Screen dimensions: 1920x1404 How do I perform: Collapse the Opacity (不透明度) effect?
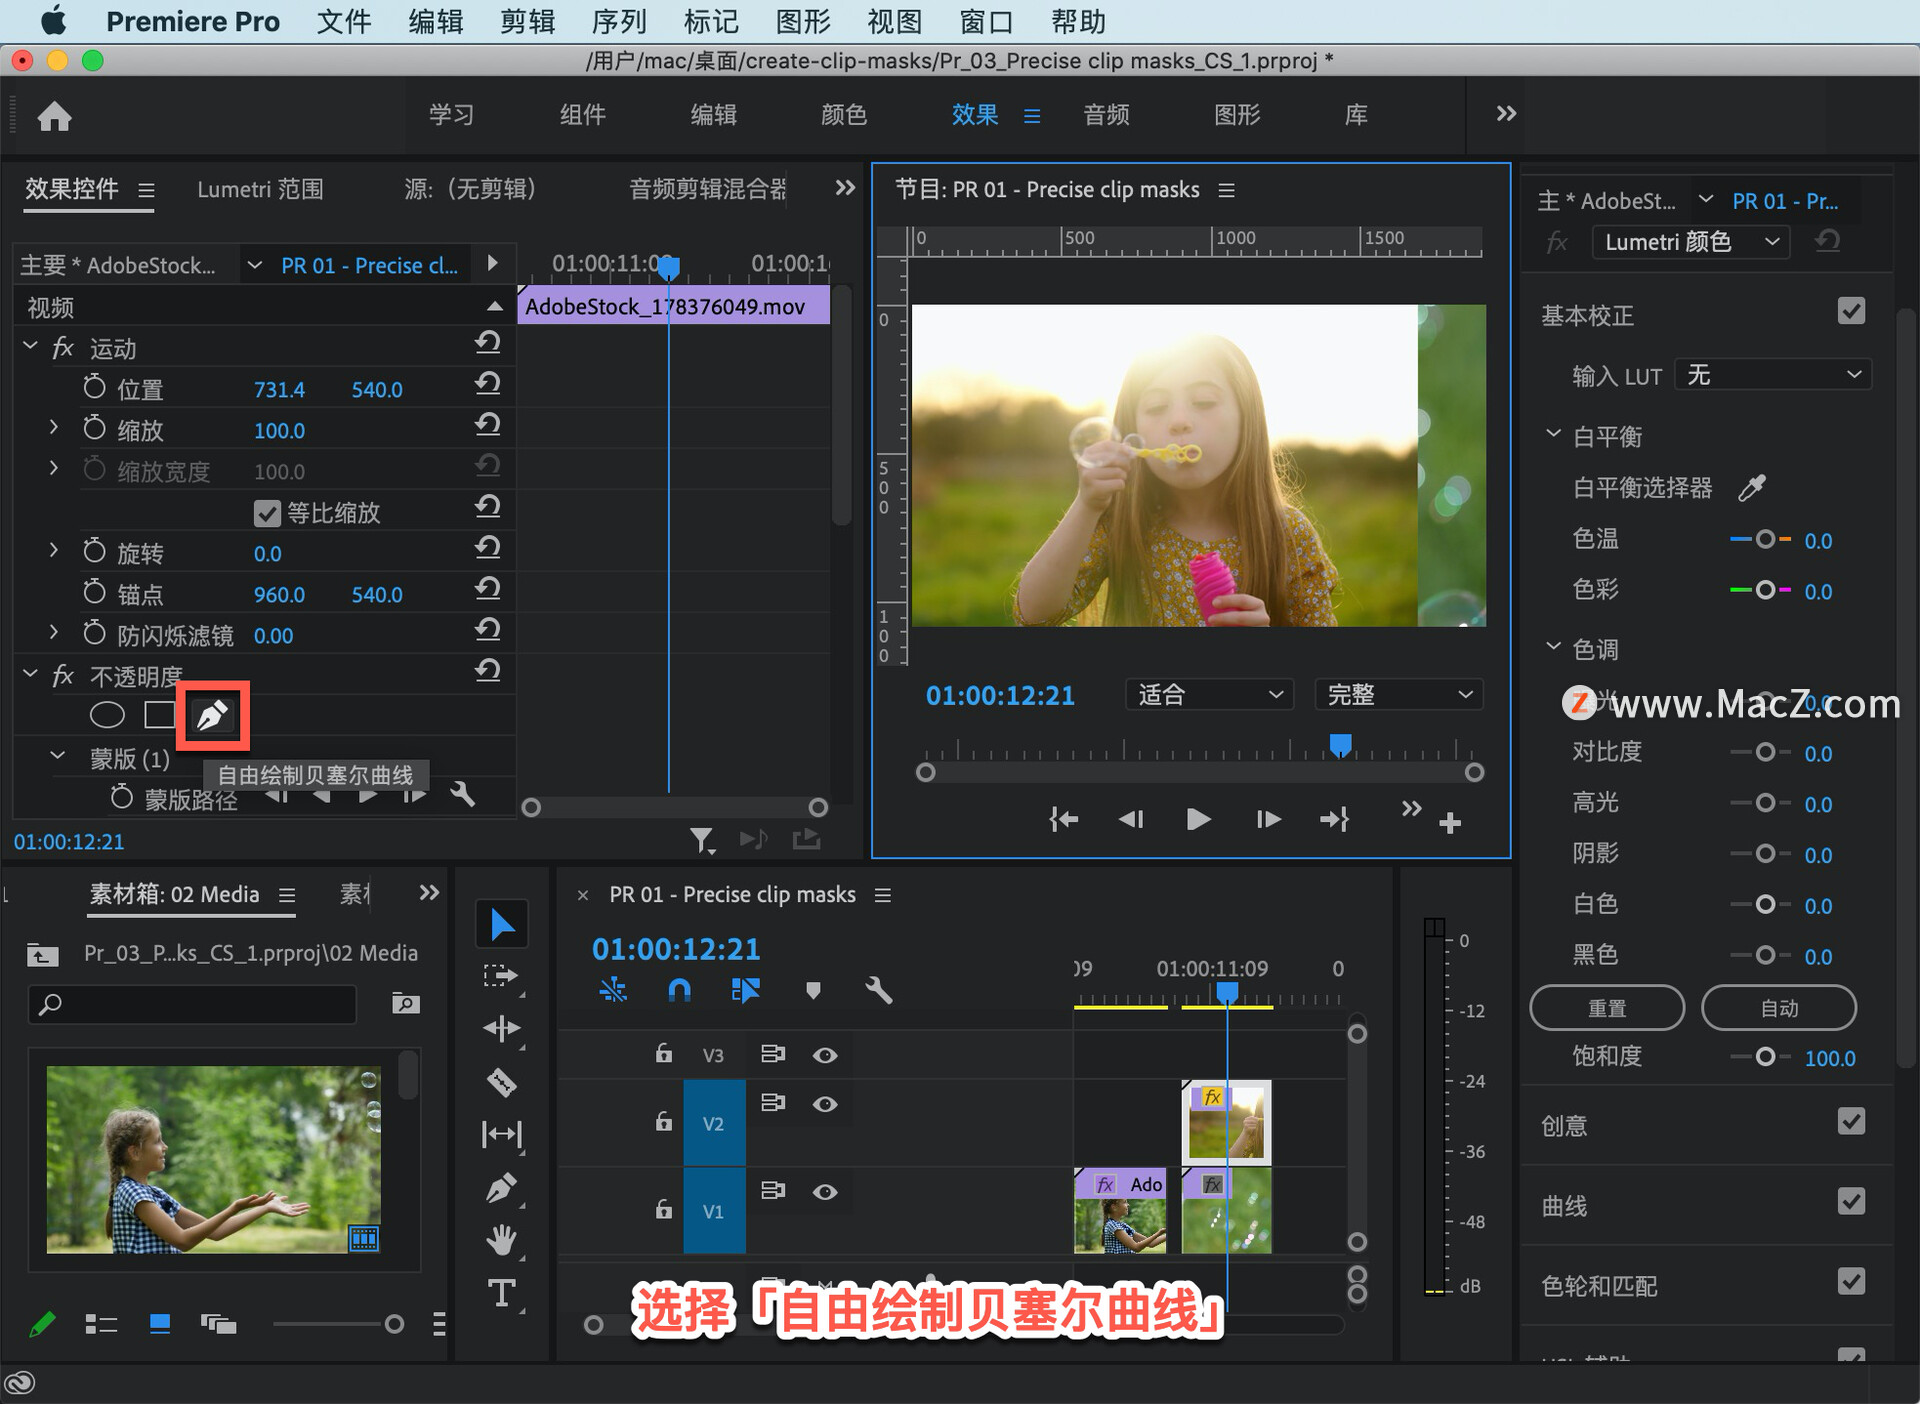coord(30,674)
